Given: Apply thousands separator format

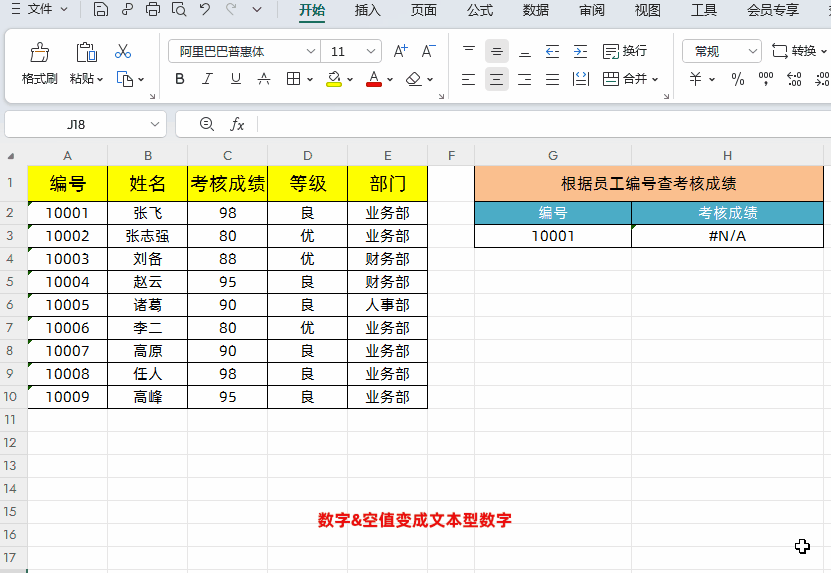Looking at the screenshot, I should coord(766,79).
